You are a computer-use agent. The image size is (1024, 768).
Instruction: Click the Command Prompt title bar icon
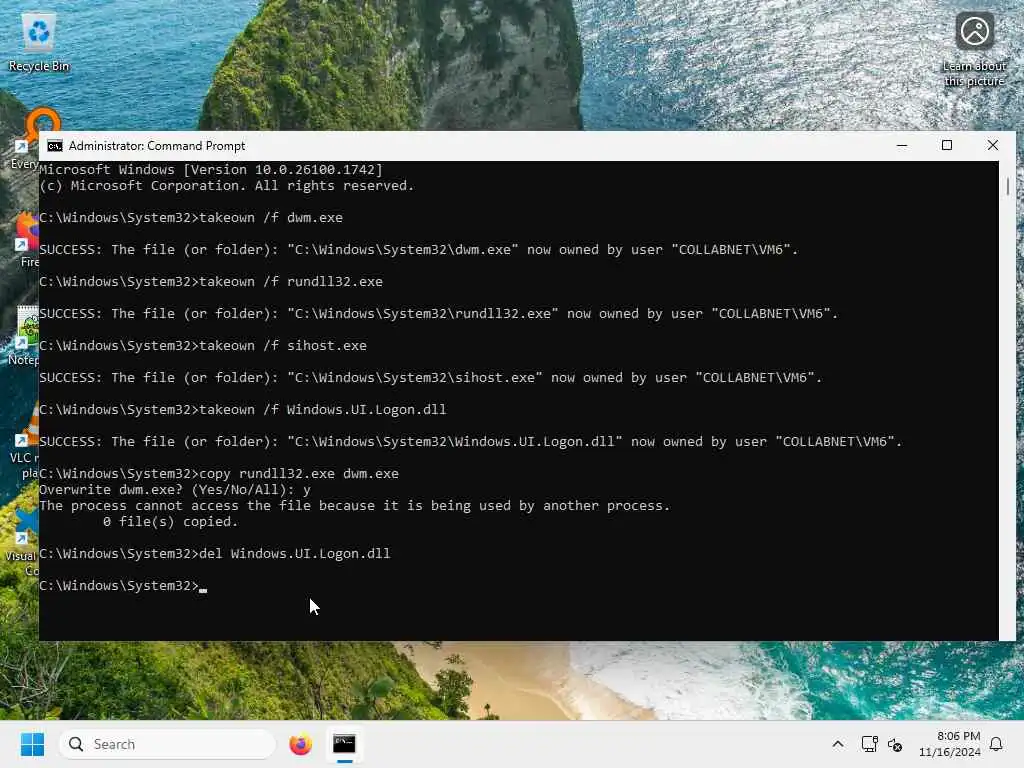(x=55, y=146)
